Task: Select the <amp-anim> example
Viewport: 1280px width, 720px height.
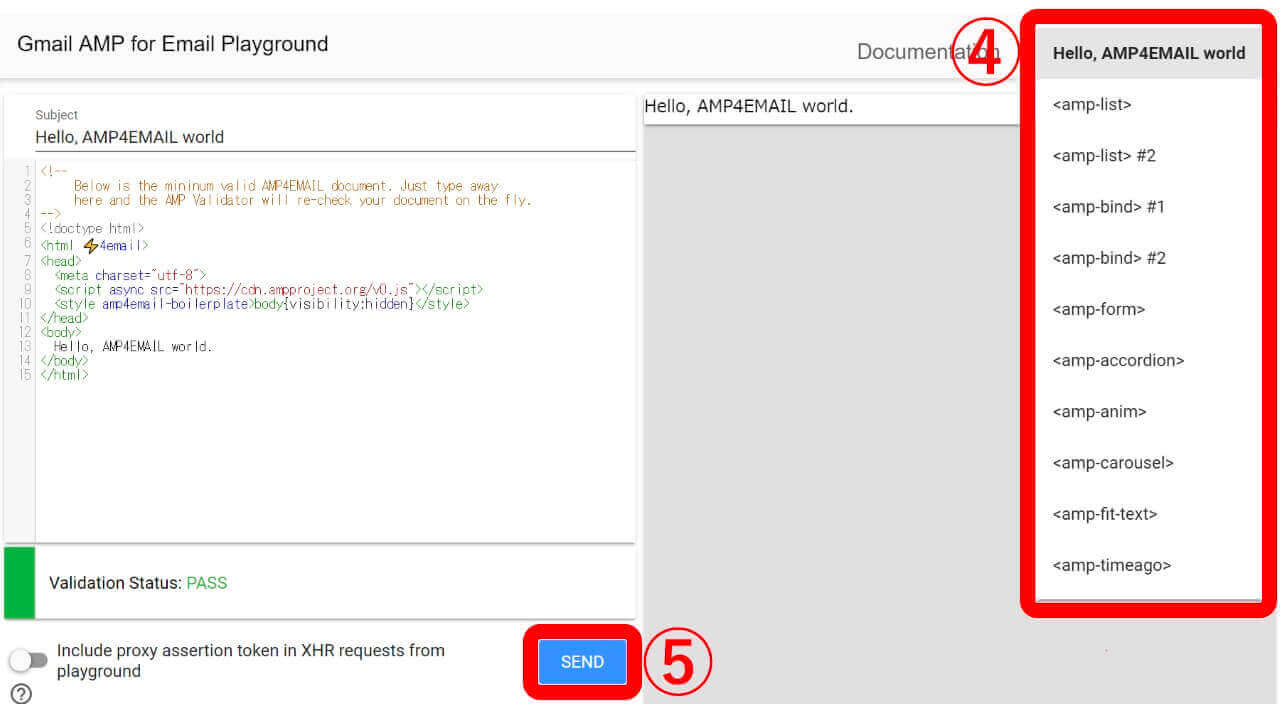Action: pos(1099,412)
